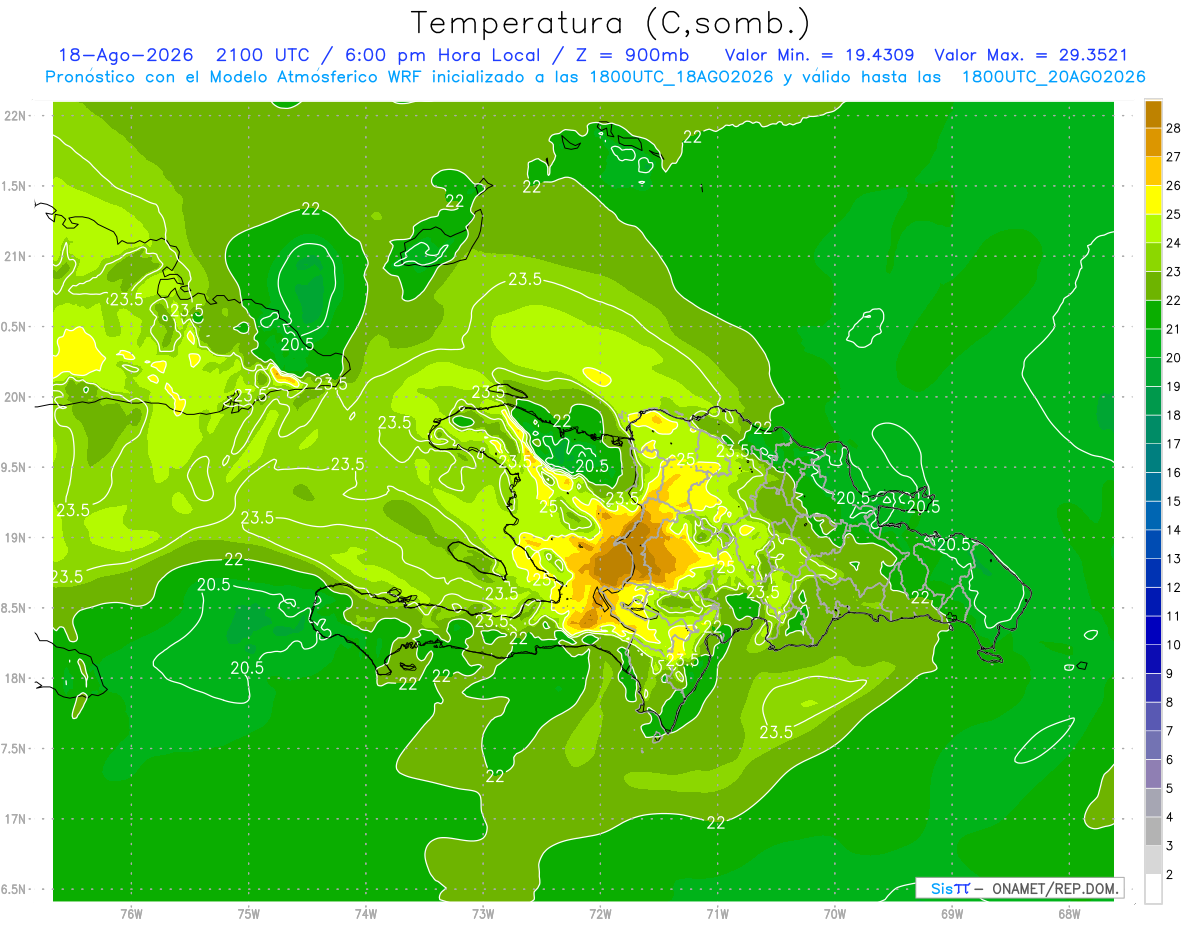Select the date text '18-Ago-2026'
Screen dimensions: 1200x927
tap(125, 55)
